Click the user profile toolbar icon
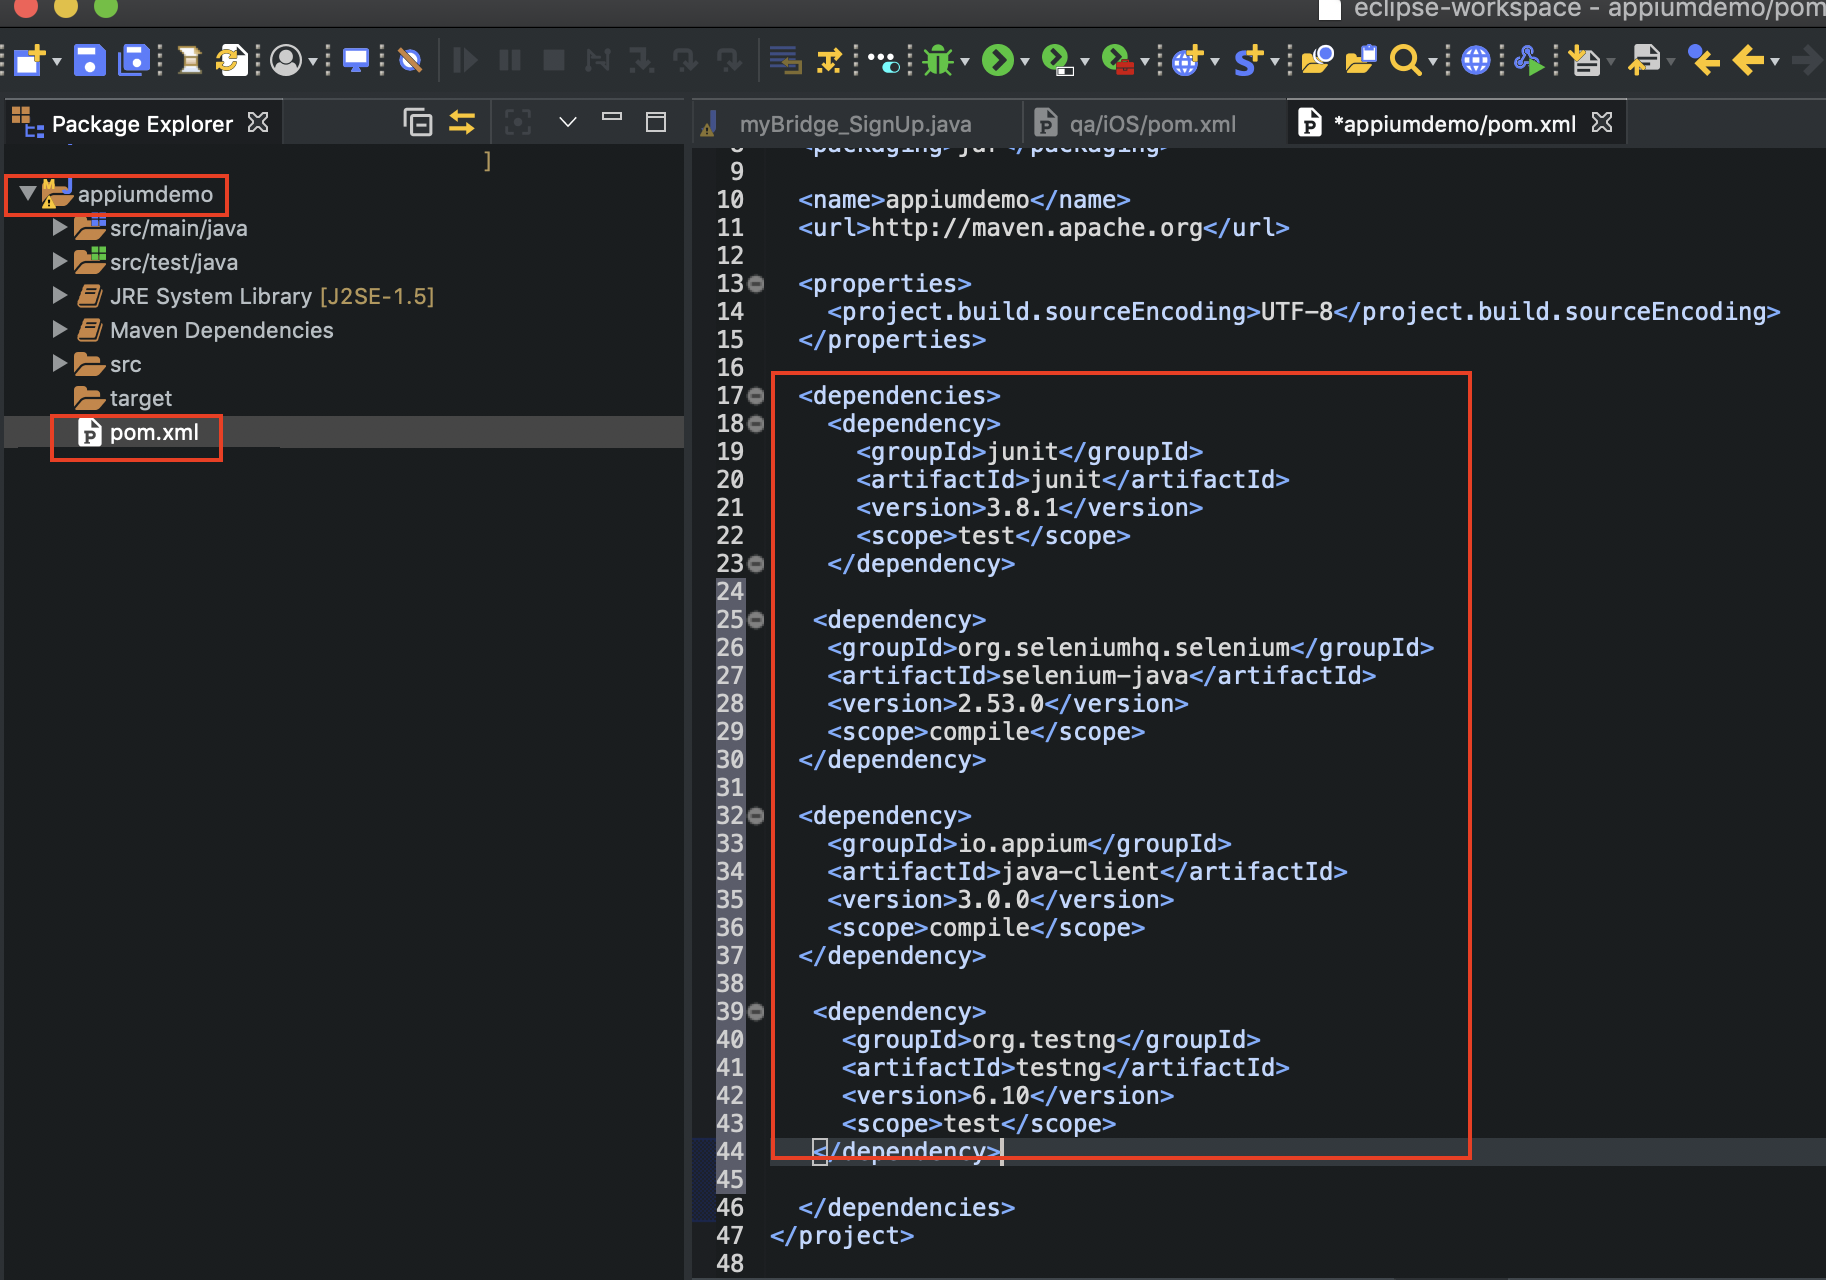Image resolution: width=1826 pixels, height=1280 pixels. (x=287, y=61)
